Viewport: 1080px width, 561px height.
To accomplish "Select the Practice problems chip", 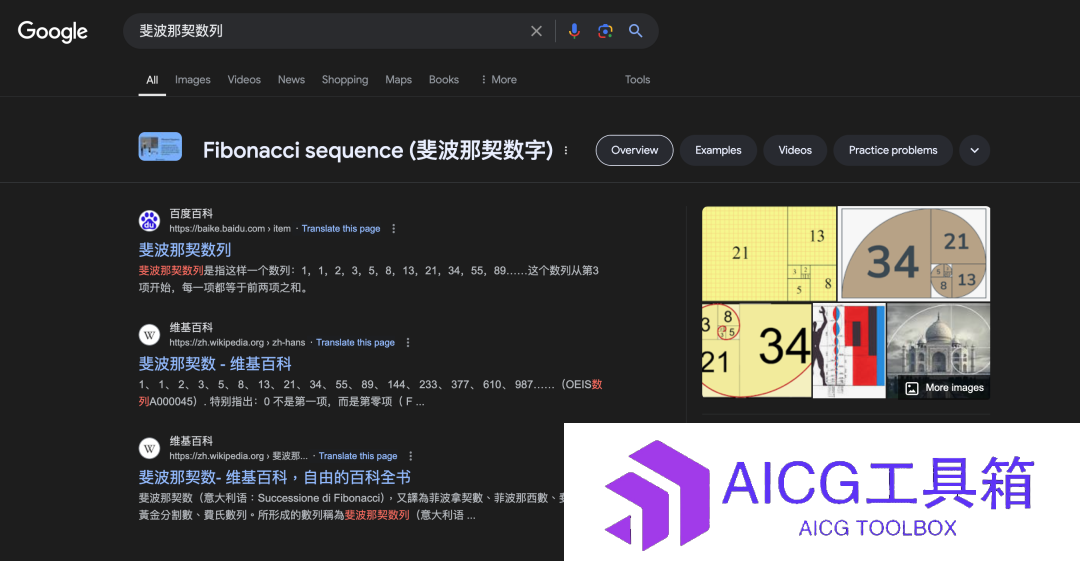I will (893, 150).
